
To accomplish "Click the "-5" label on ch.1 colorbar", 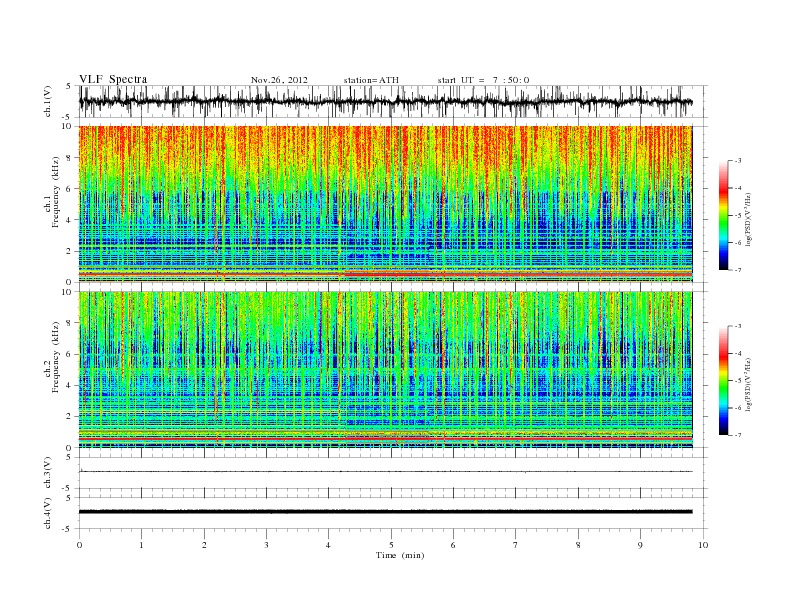I will pos(737,216).
